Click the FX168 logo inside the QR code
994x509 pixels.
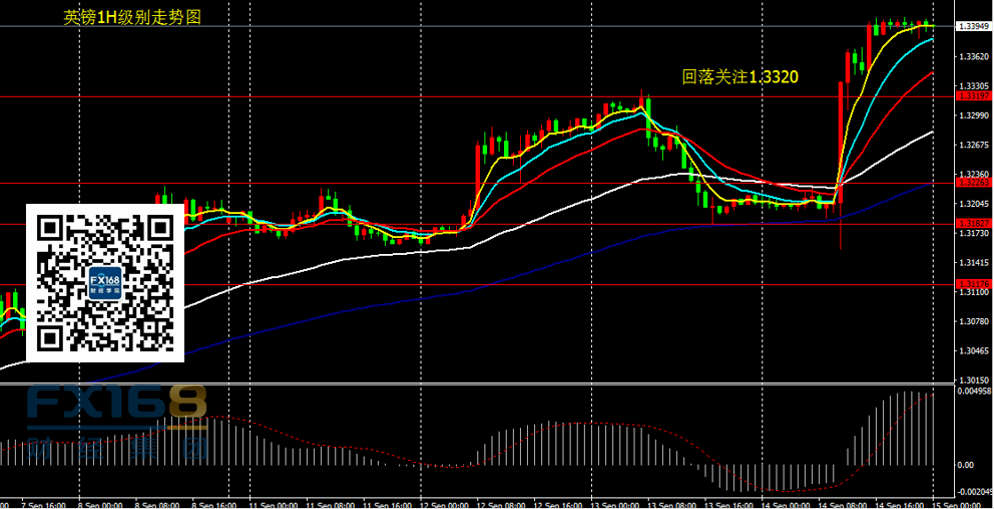click(x=105, y=283)
